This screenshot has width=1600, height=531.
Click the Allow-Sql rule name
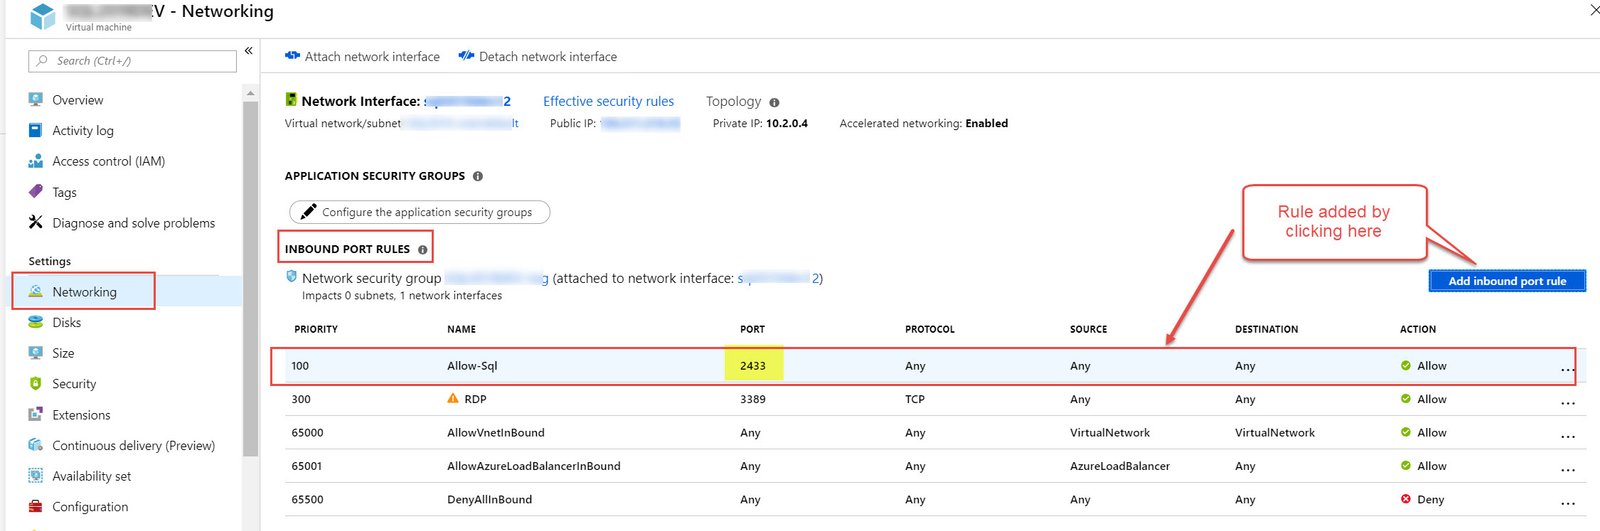tap(472, 366)
